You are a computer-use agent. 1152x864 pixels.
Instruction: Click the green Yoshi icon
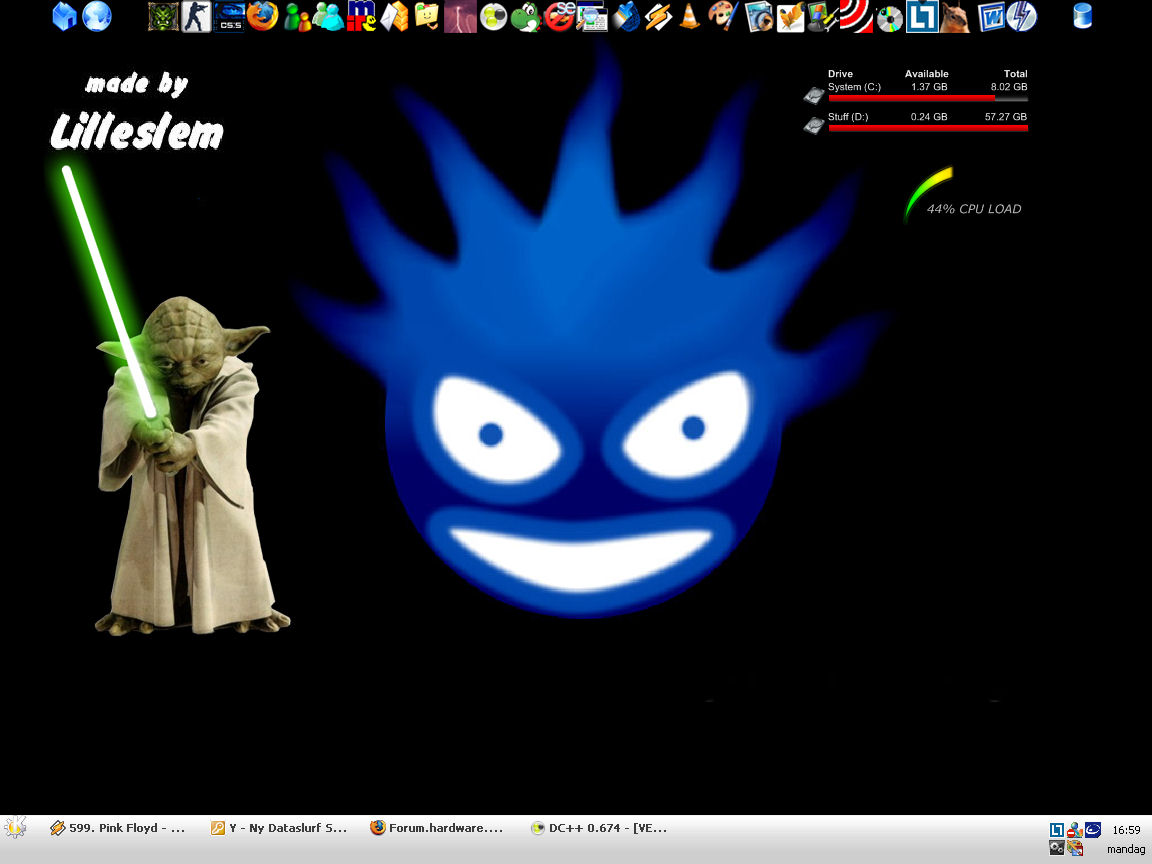tap(525, 16)
